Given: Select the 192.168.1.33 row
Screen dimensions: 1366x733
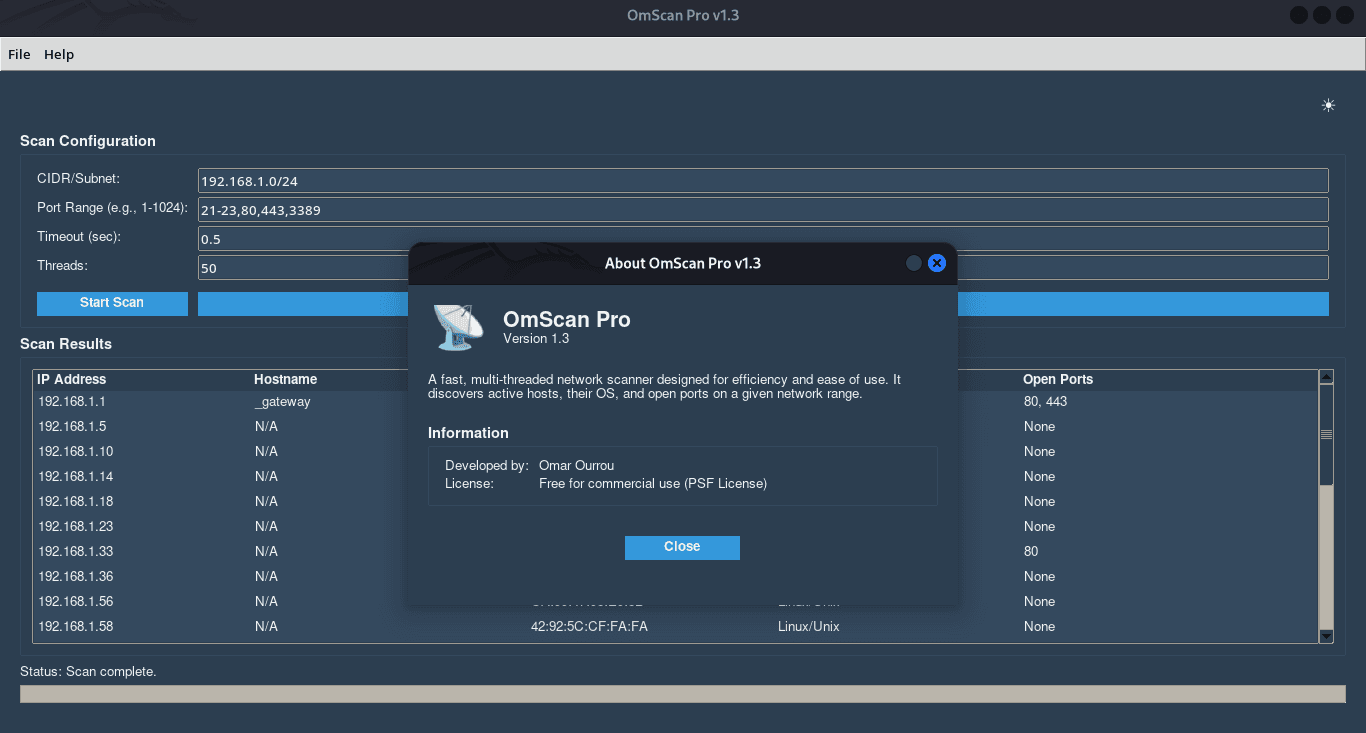Looking at the screenshot, I should tap(677, 552).
